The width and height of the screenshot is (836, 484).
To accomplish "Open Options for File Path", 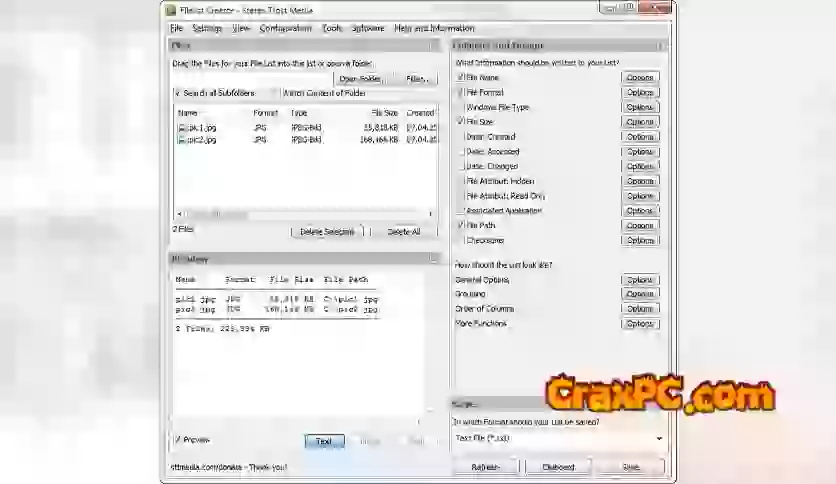I will click(640, 225).
